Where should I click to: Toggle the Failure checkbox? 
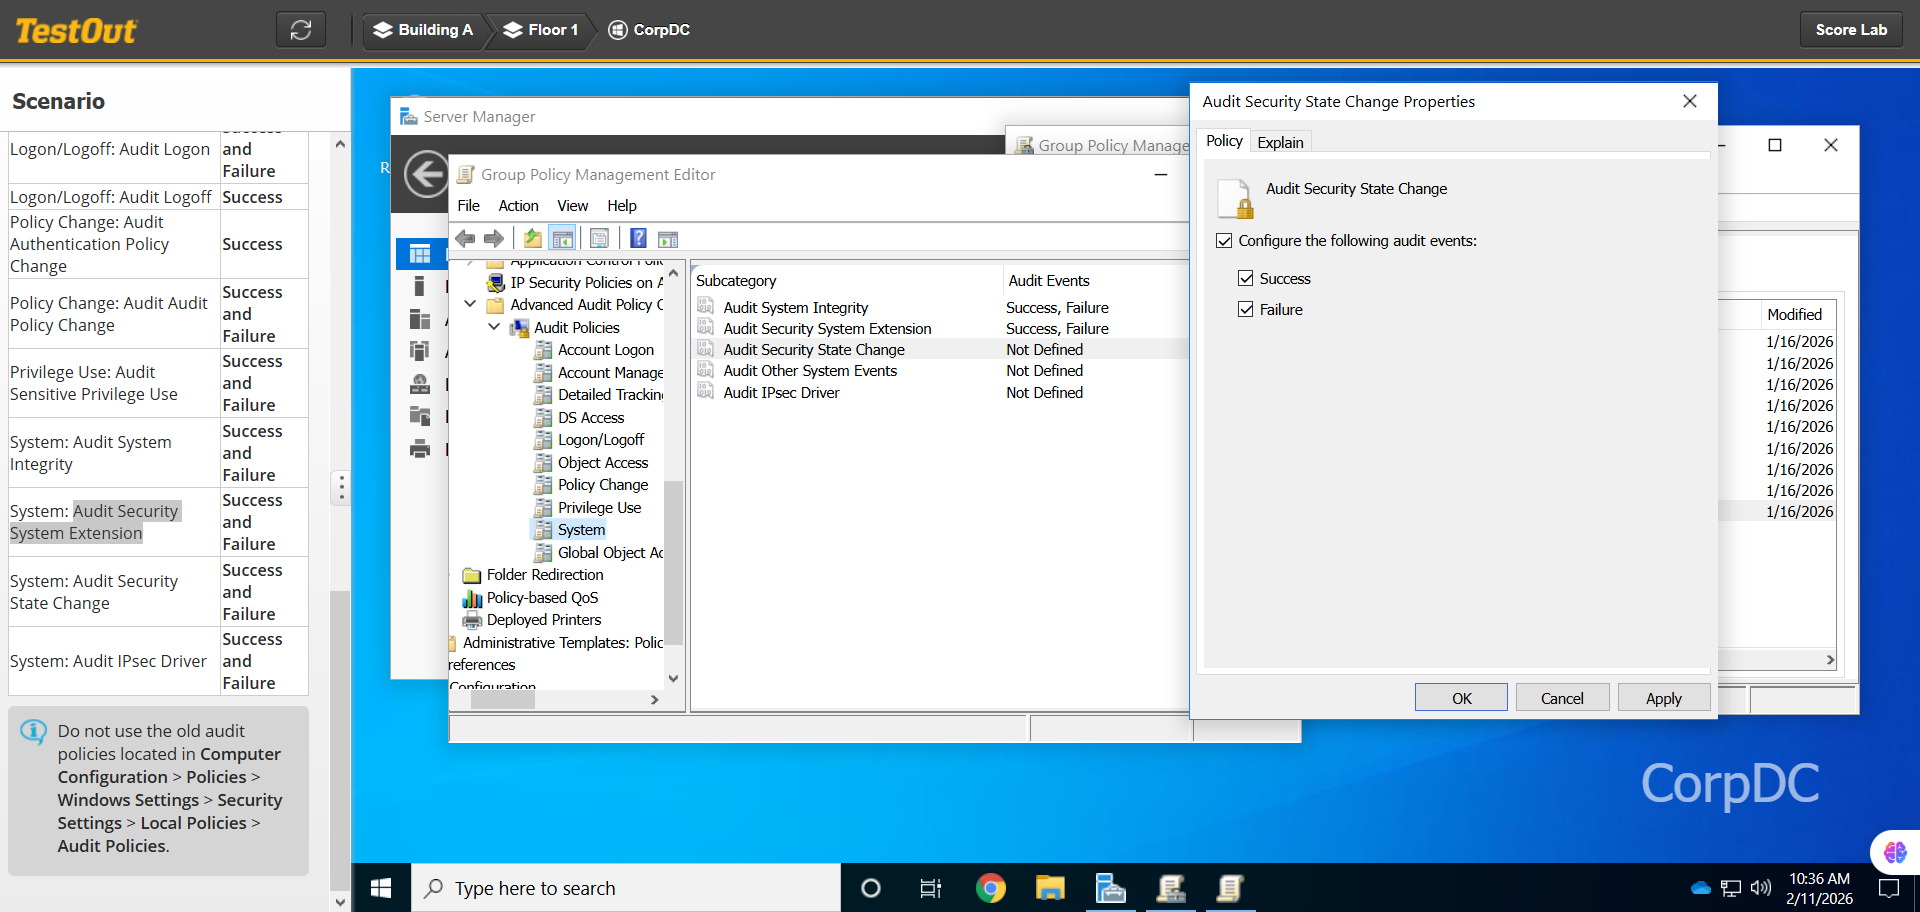click(1246, 310)
